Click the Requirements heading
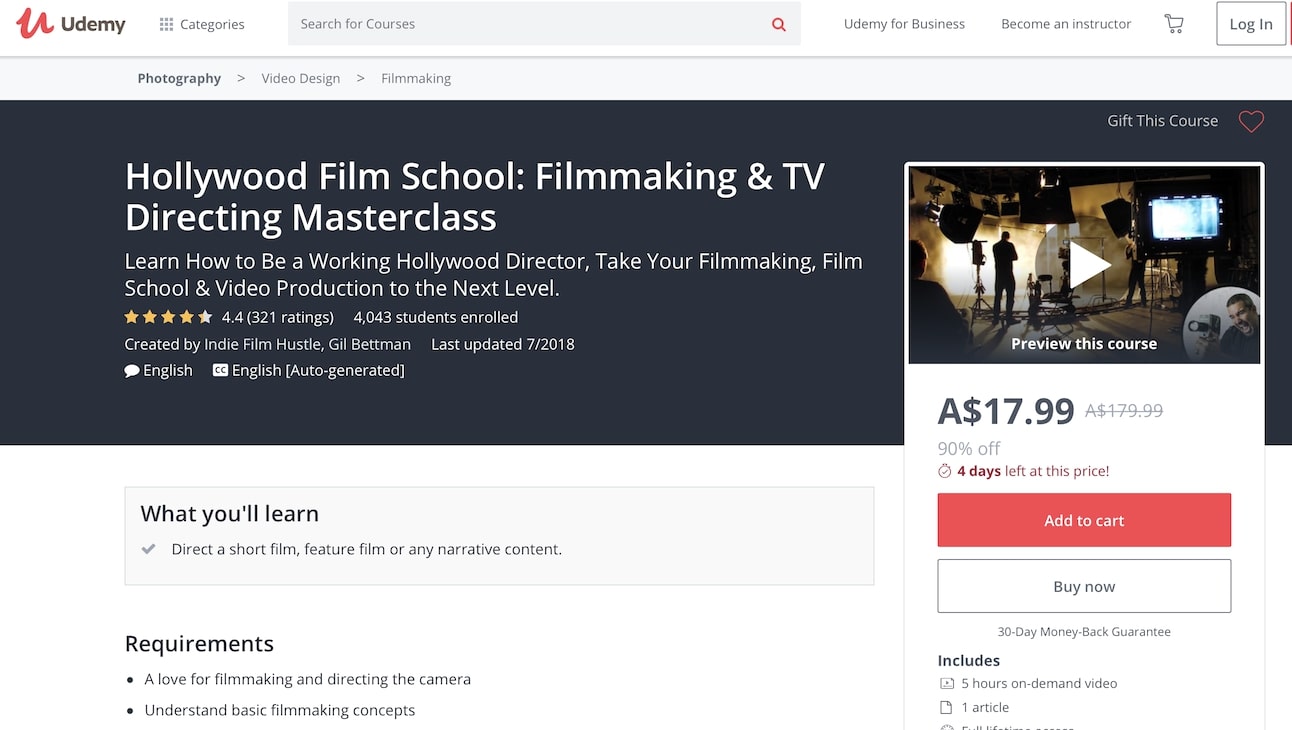Screen dimensions: 1292x730 click(x=199, y=643)
